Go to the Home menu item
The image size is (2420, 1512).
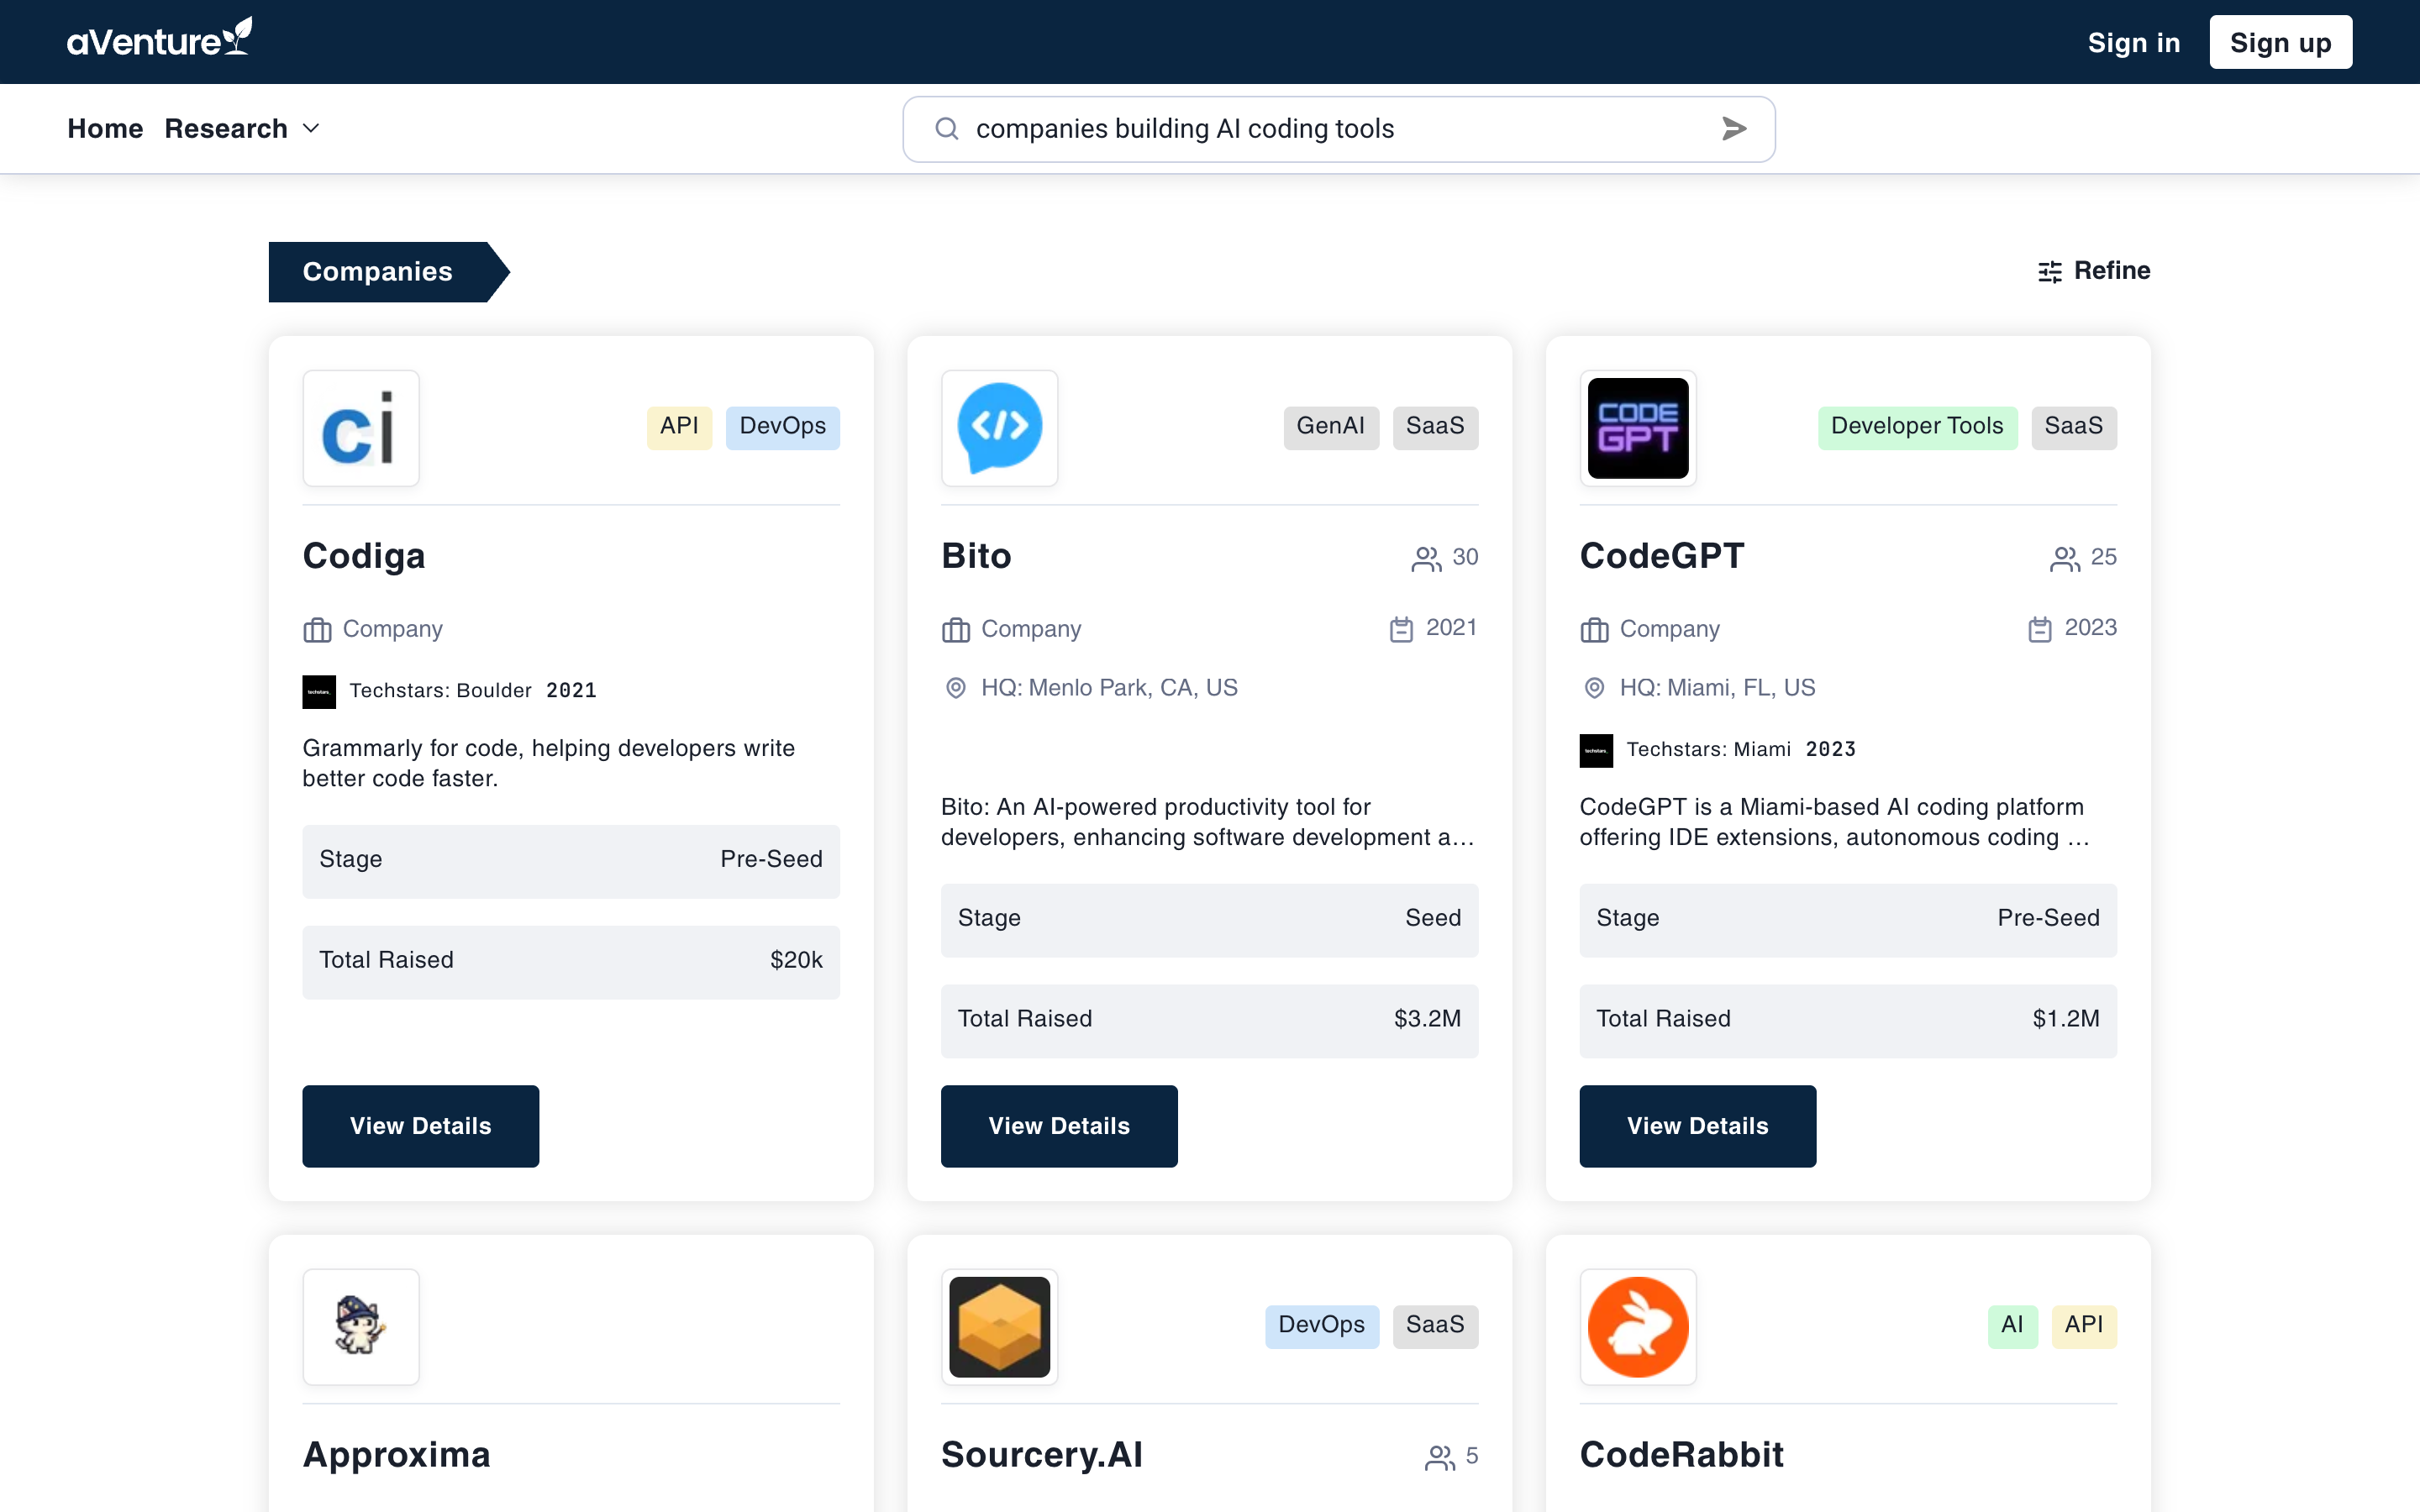click(105, 129)
